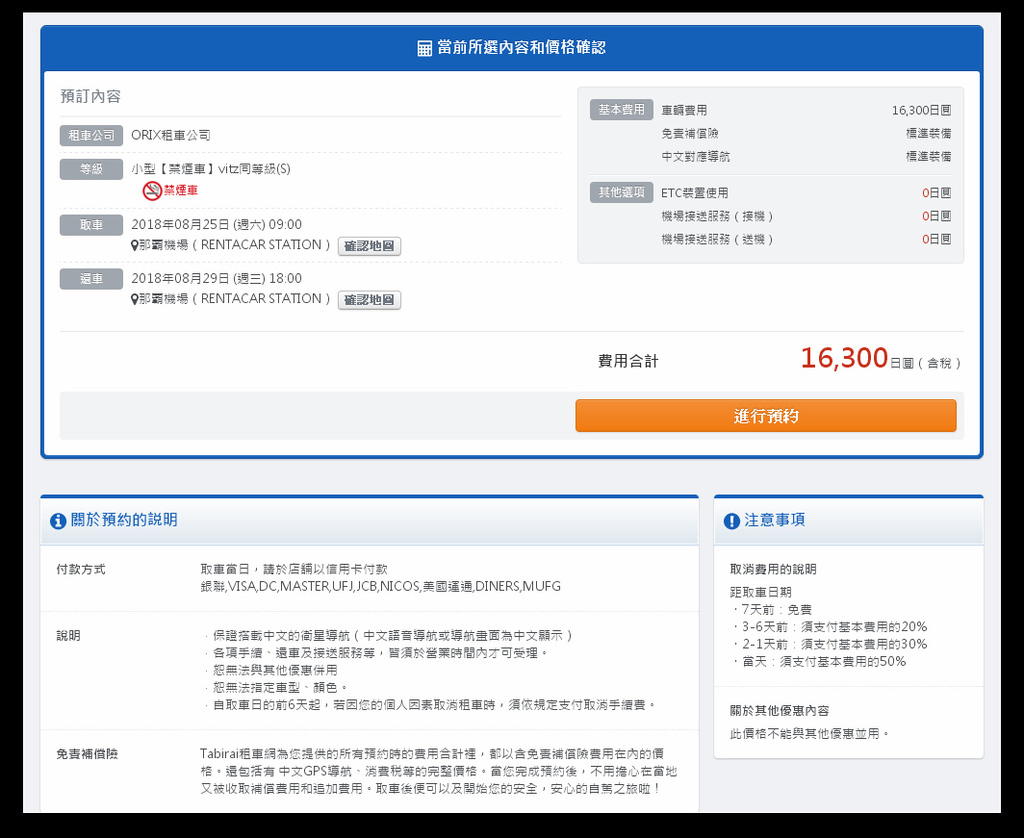Click the red 16,300 total price
This screenshot has height=838, width=1024.
pyautogui.click(x=844, y=358)
